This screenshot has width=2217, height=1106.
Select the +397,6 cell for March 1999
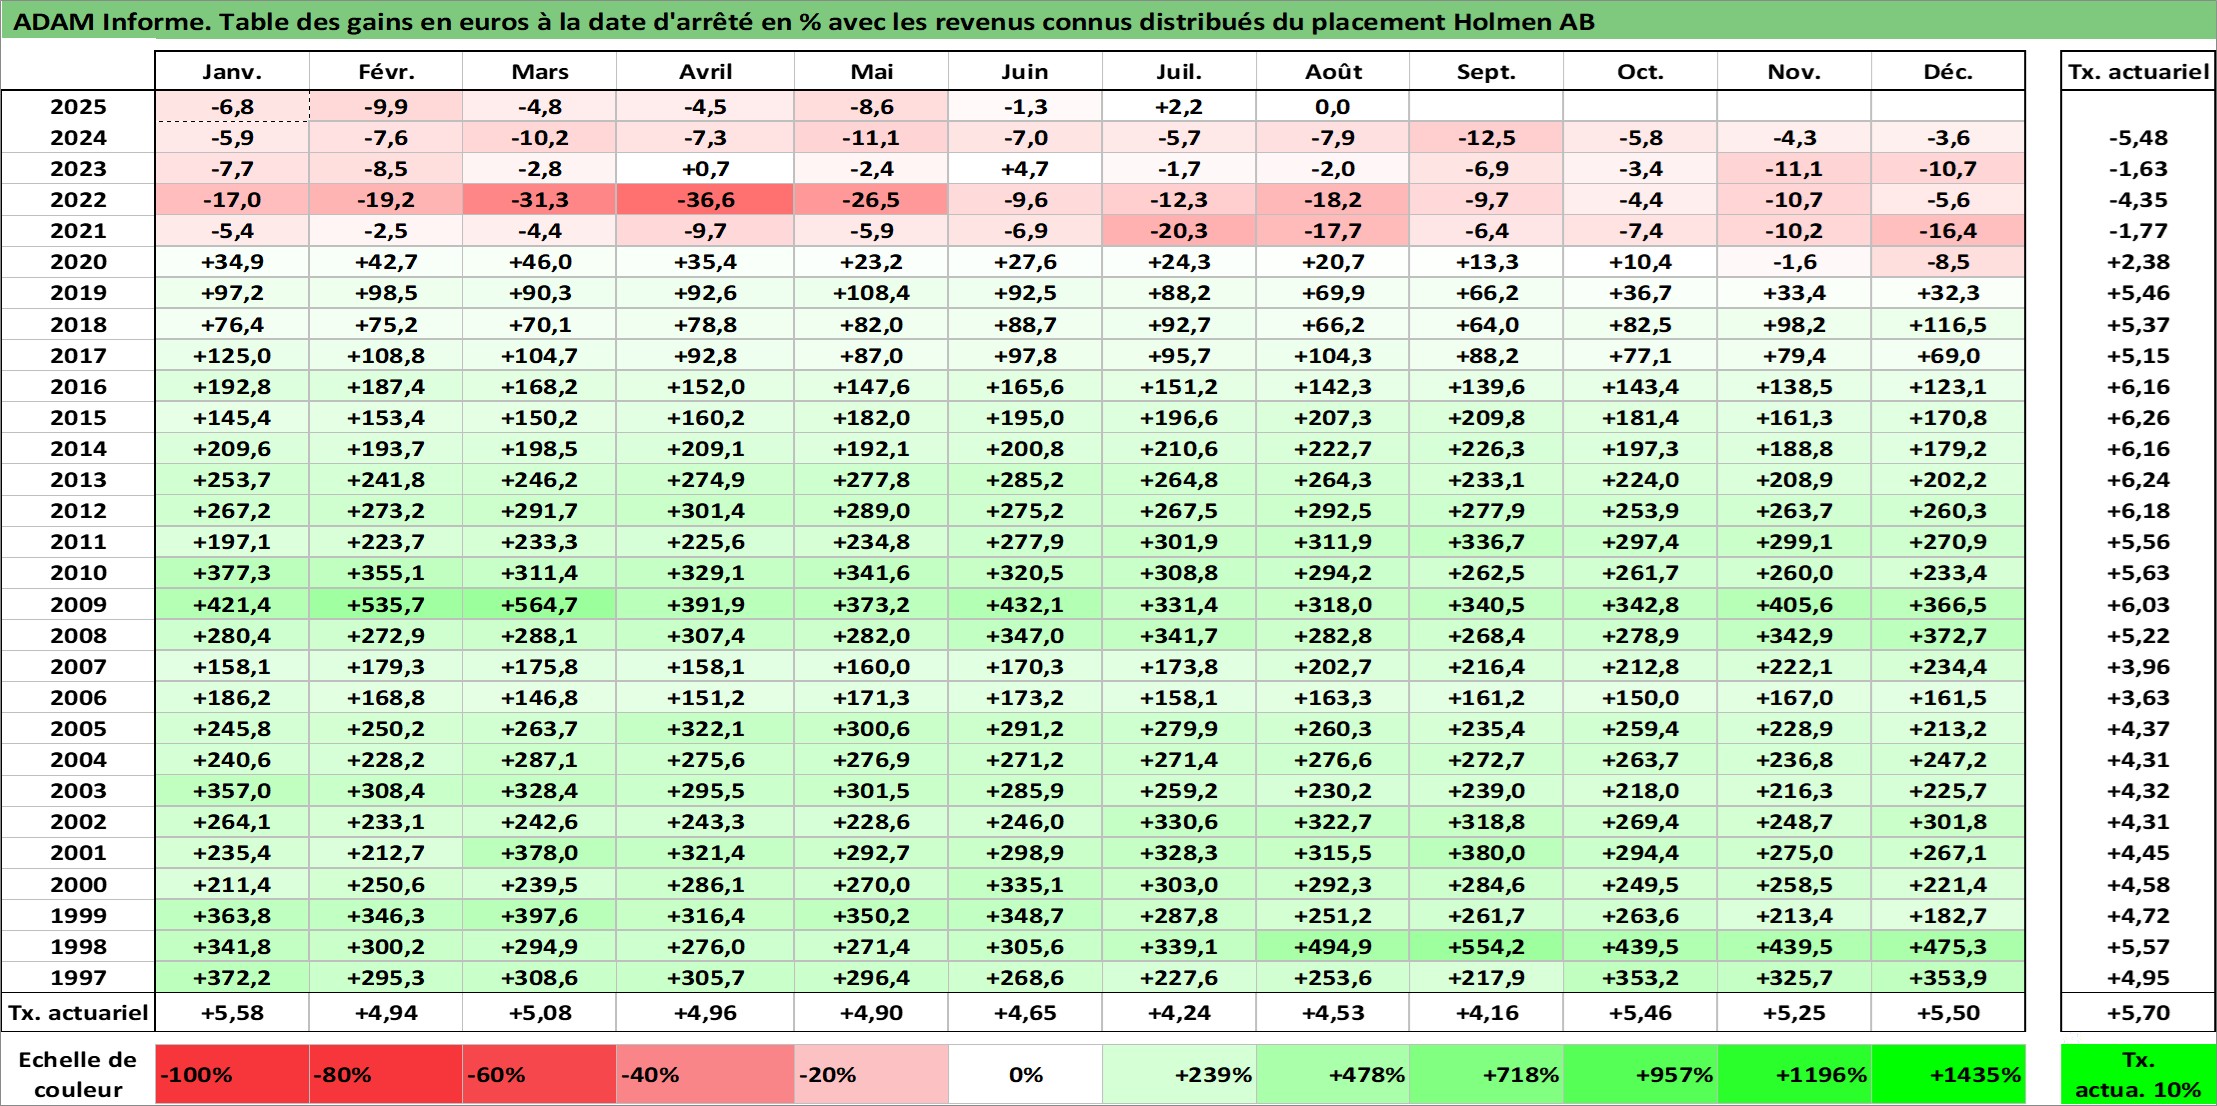coord(539,916)
